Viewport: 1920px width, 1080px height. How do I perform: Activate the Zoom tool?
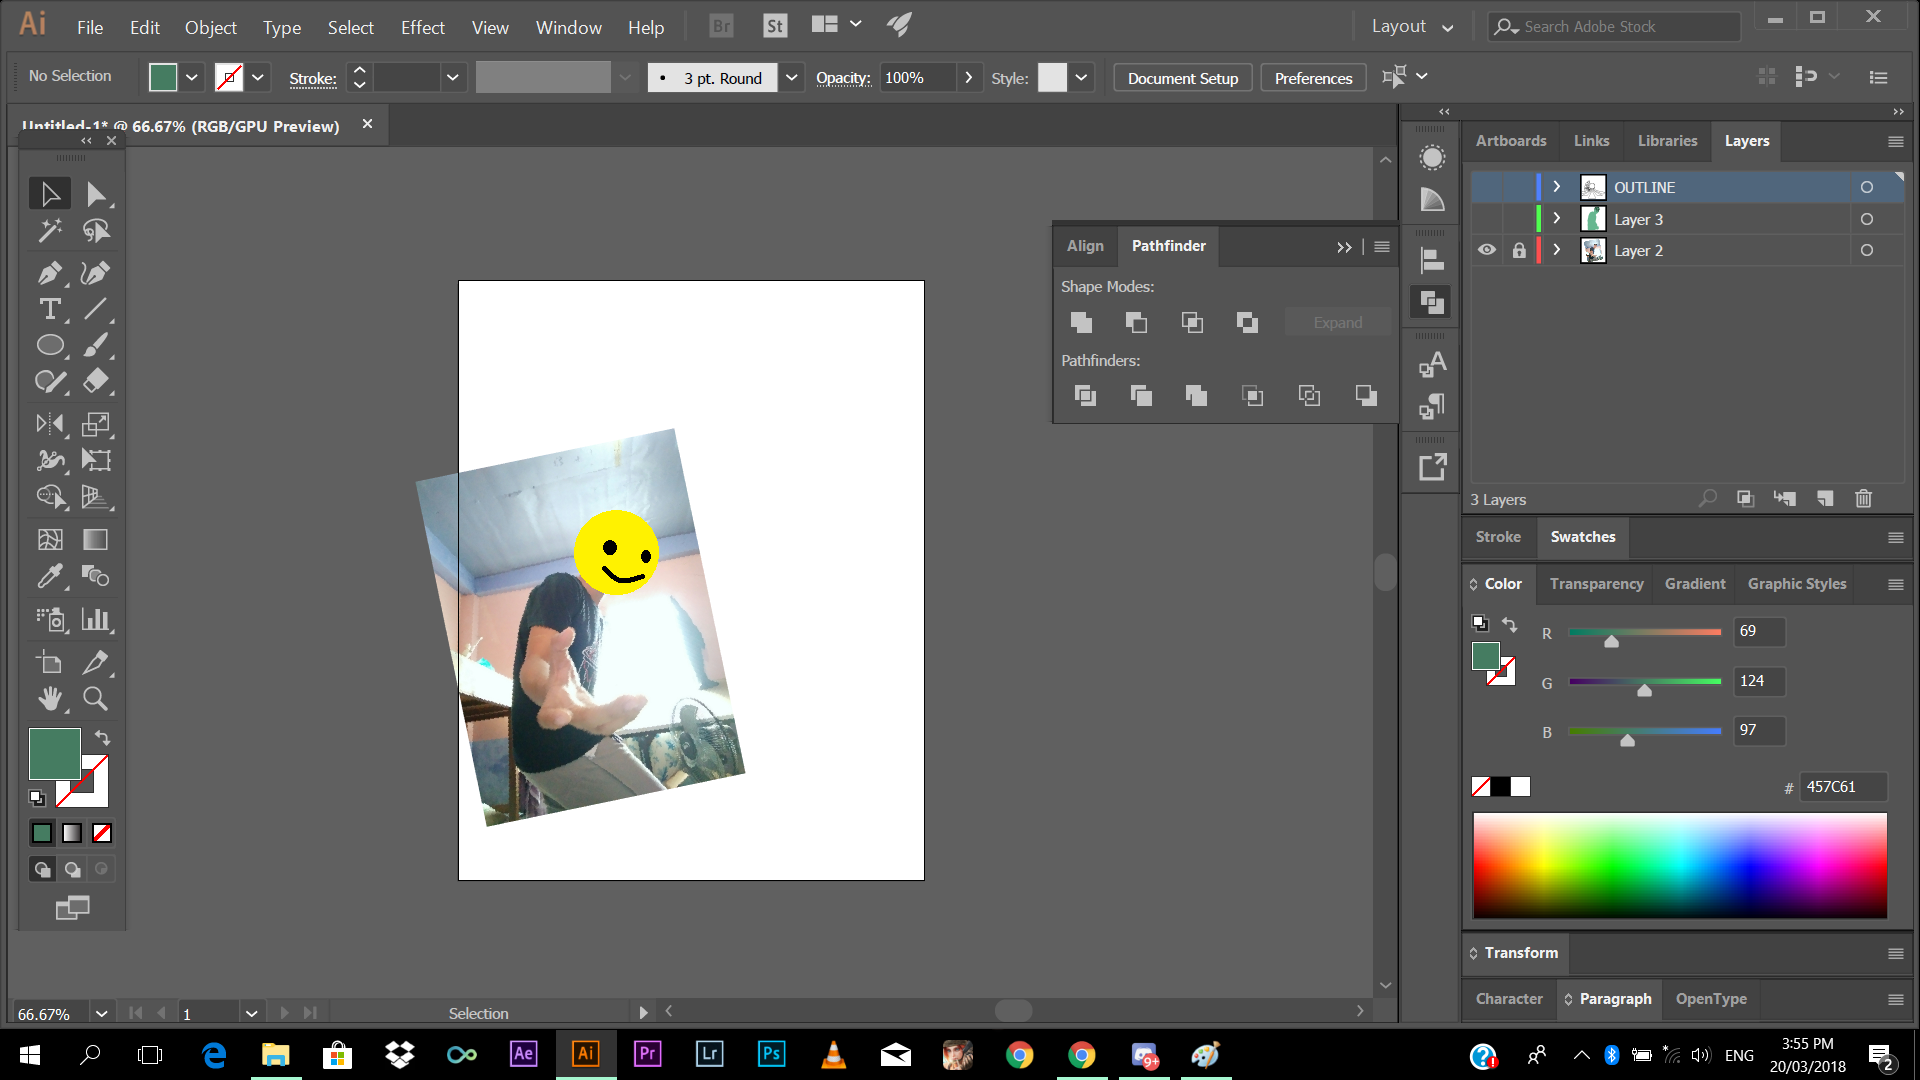click(95, 698)
